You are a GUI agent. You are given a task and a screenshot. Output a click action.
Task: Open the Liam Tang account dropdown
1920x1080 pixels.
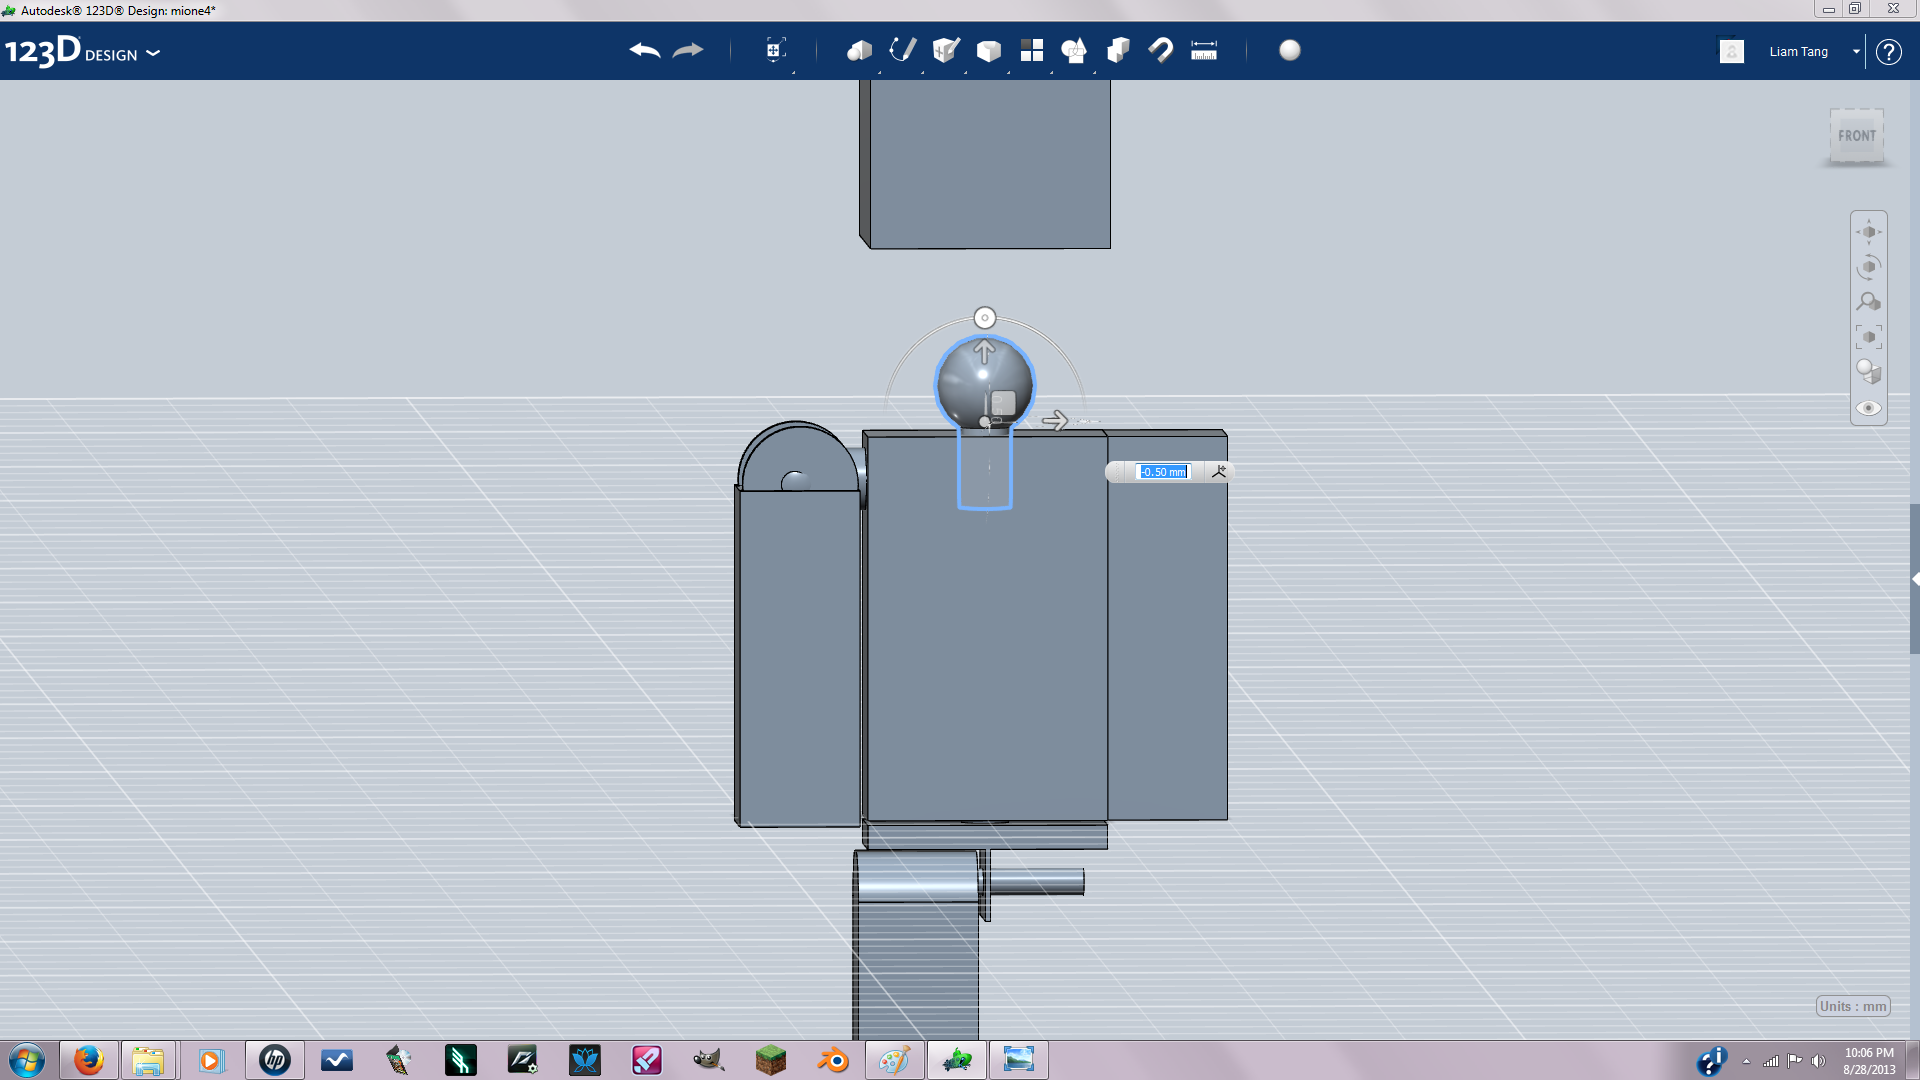[1815, 51]
